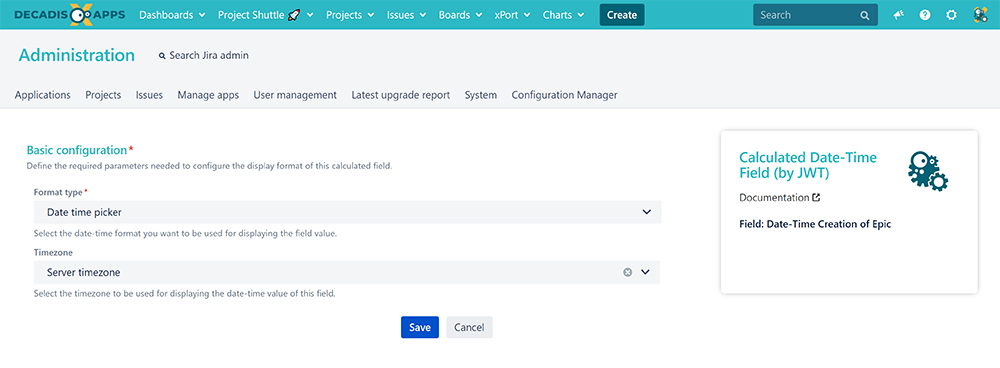
Task: Open the Format type dropdown
Action: [x=347, y=212]
